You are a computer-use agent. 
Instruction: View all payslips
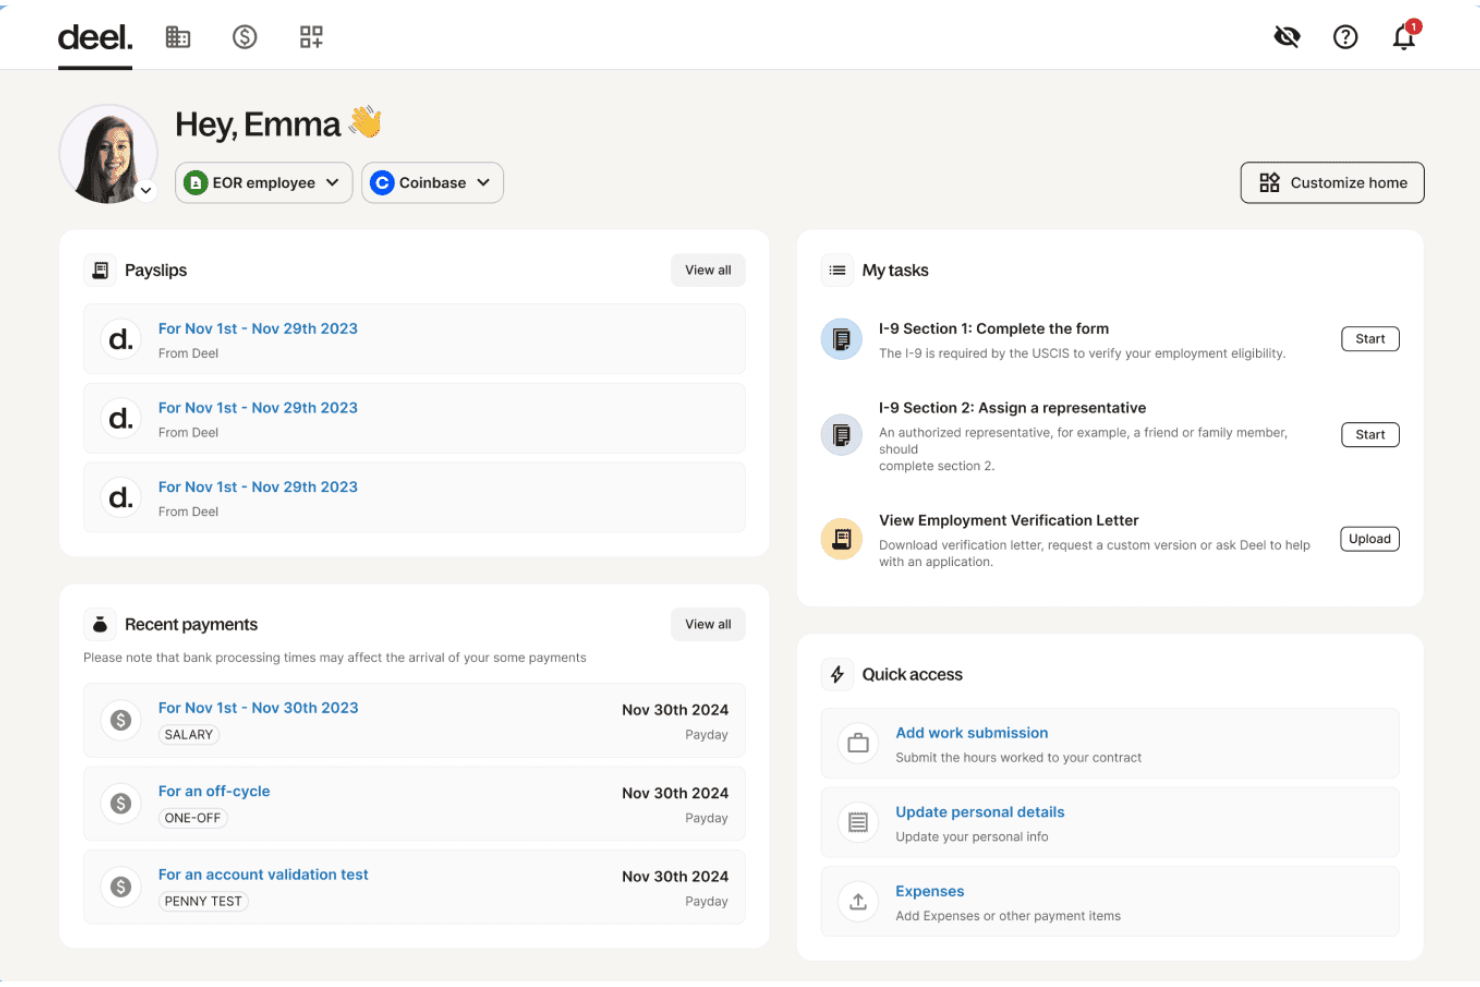pyautogui.click(x=708, y=270)
